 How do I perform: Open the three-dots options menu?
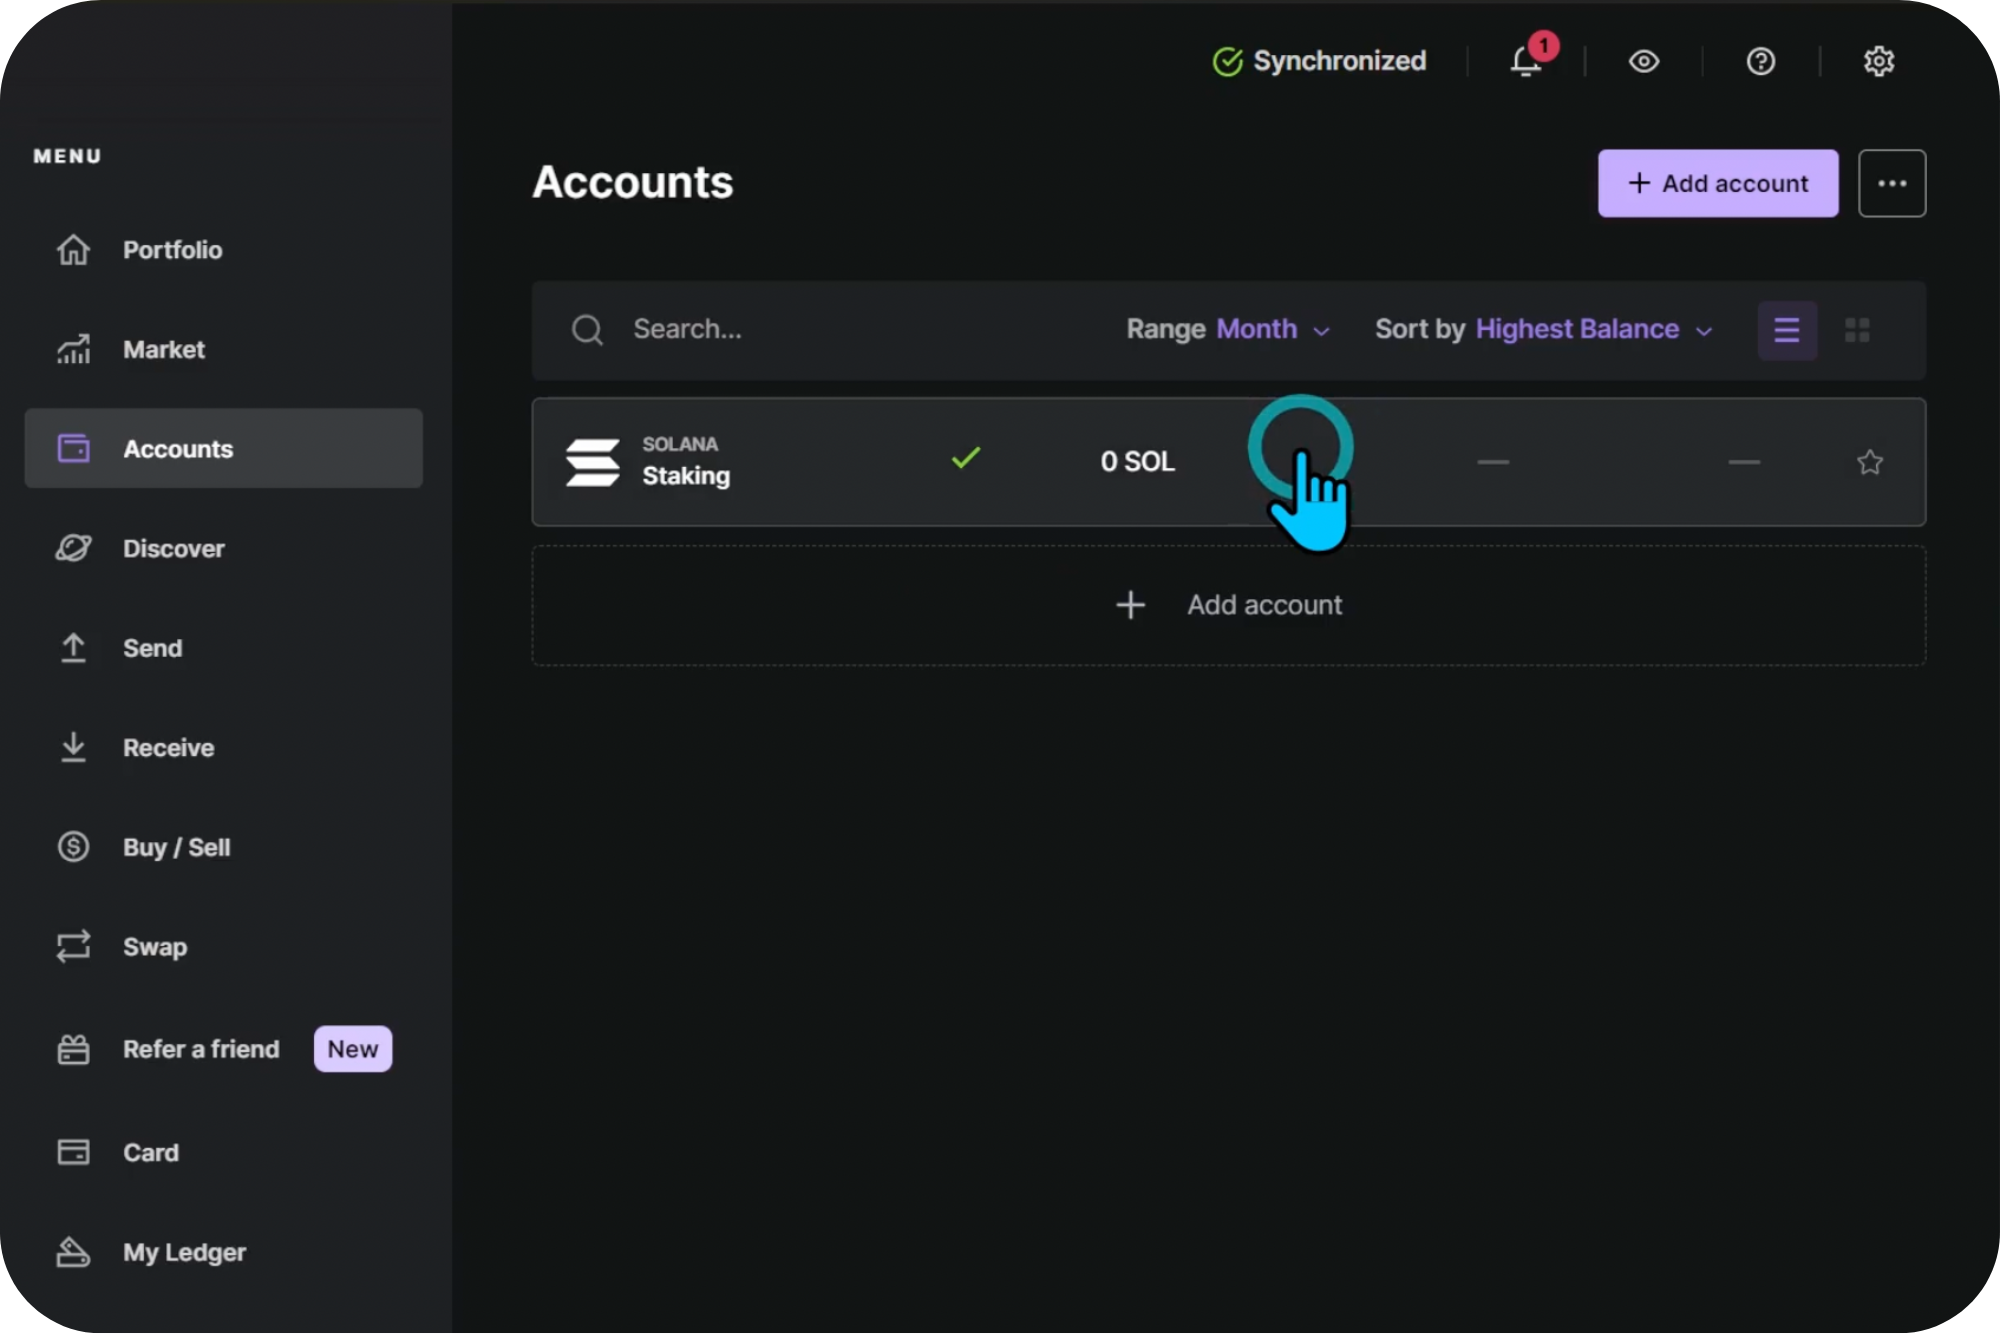coord(1891,183)
